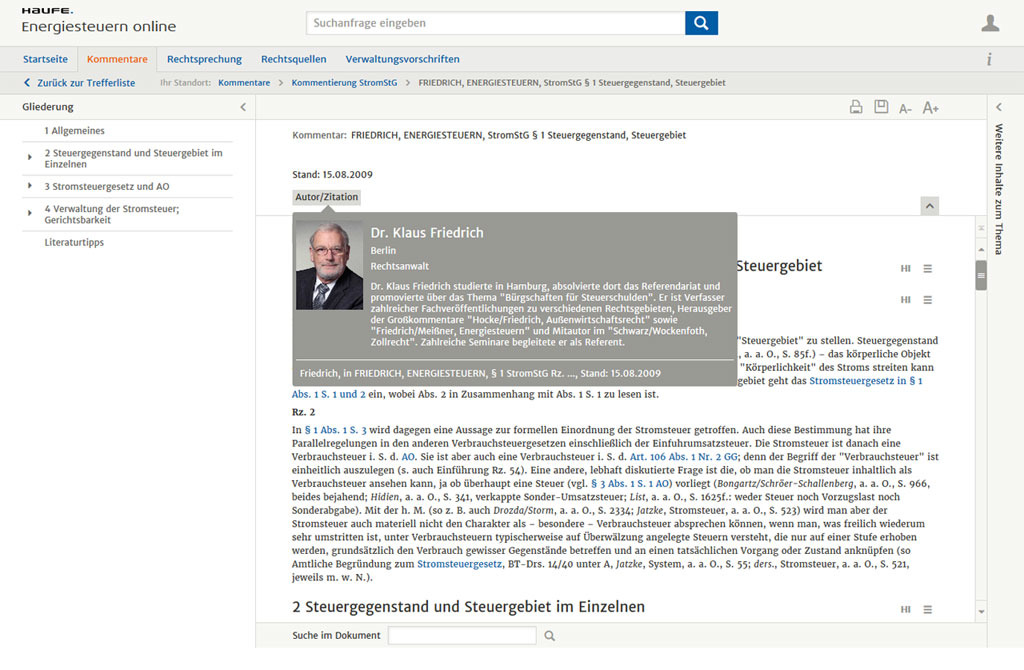
Task: Click Zurück zur Trefferliste link
Action: 80,83
